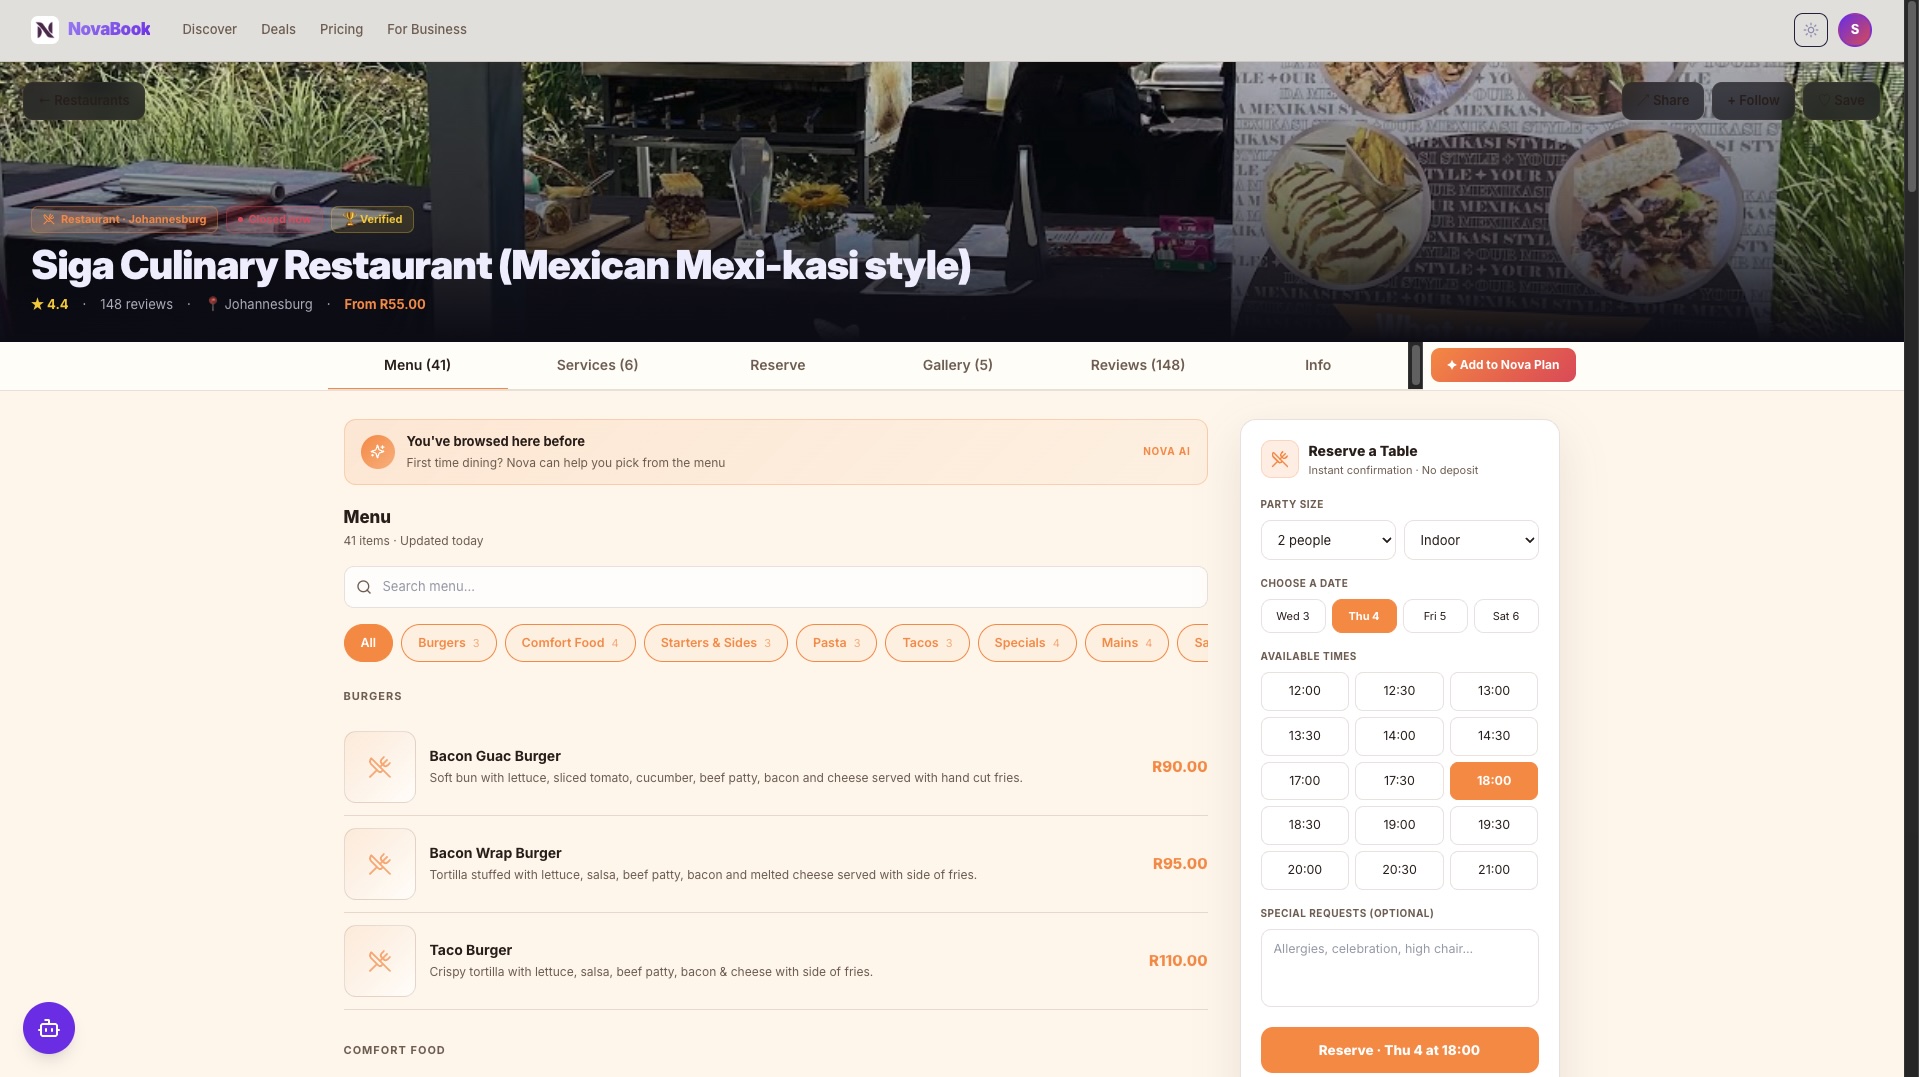
Task: Open the Indoor seating dropdown
Action: pyautogui.click(x=1471, y=540)
